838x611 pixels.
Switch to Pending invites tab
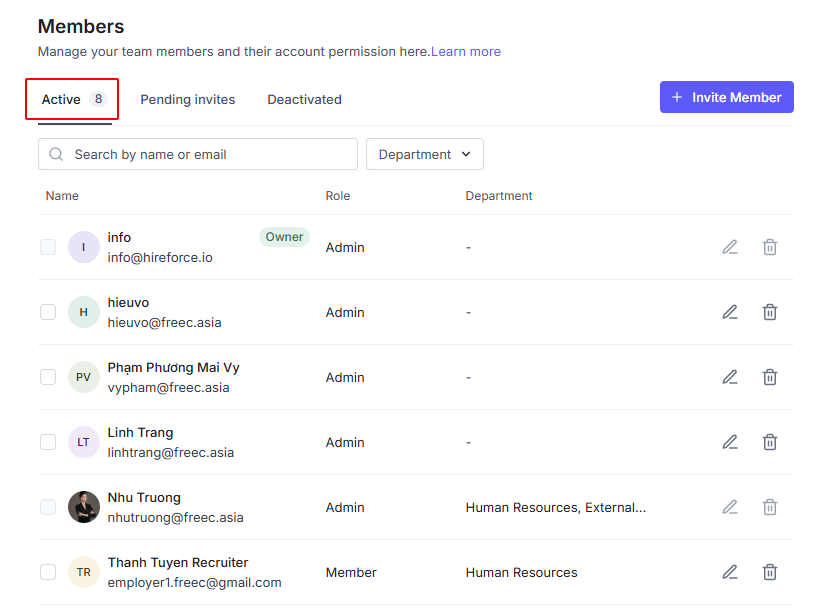[x=188, y=100]
